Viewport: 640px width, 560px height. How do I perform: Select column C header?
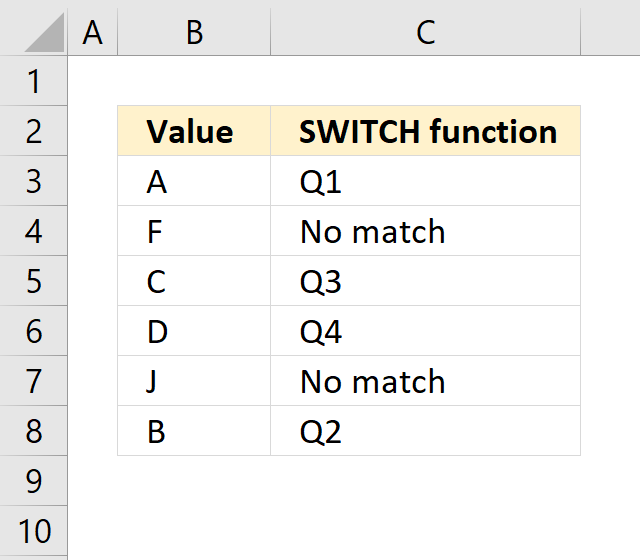(x=425, y=32)
